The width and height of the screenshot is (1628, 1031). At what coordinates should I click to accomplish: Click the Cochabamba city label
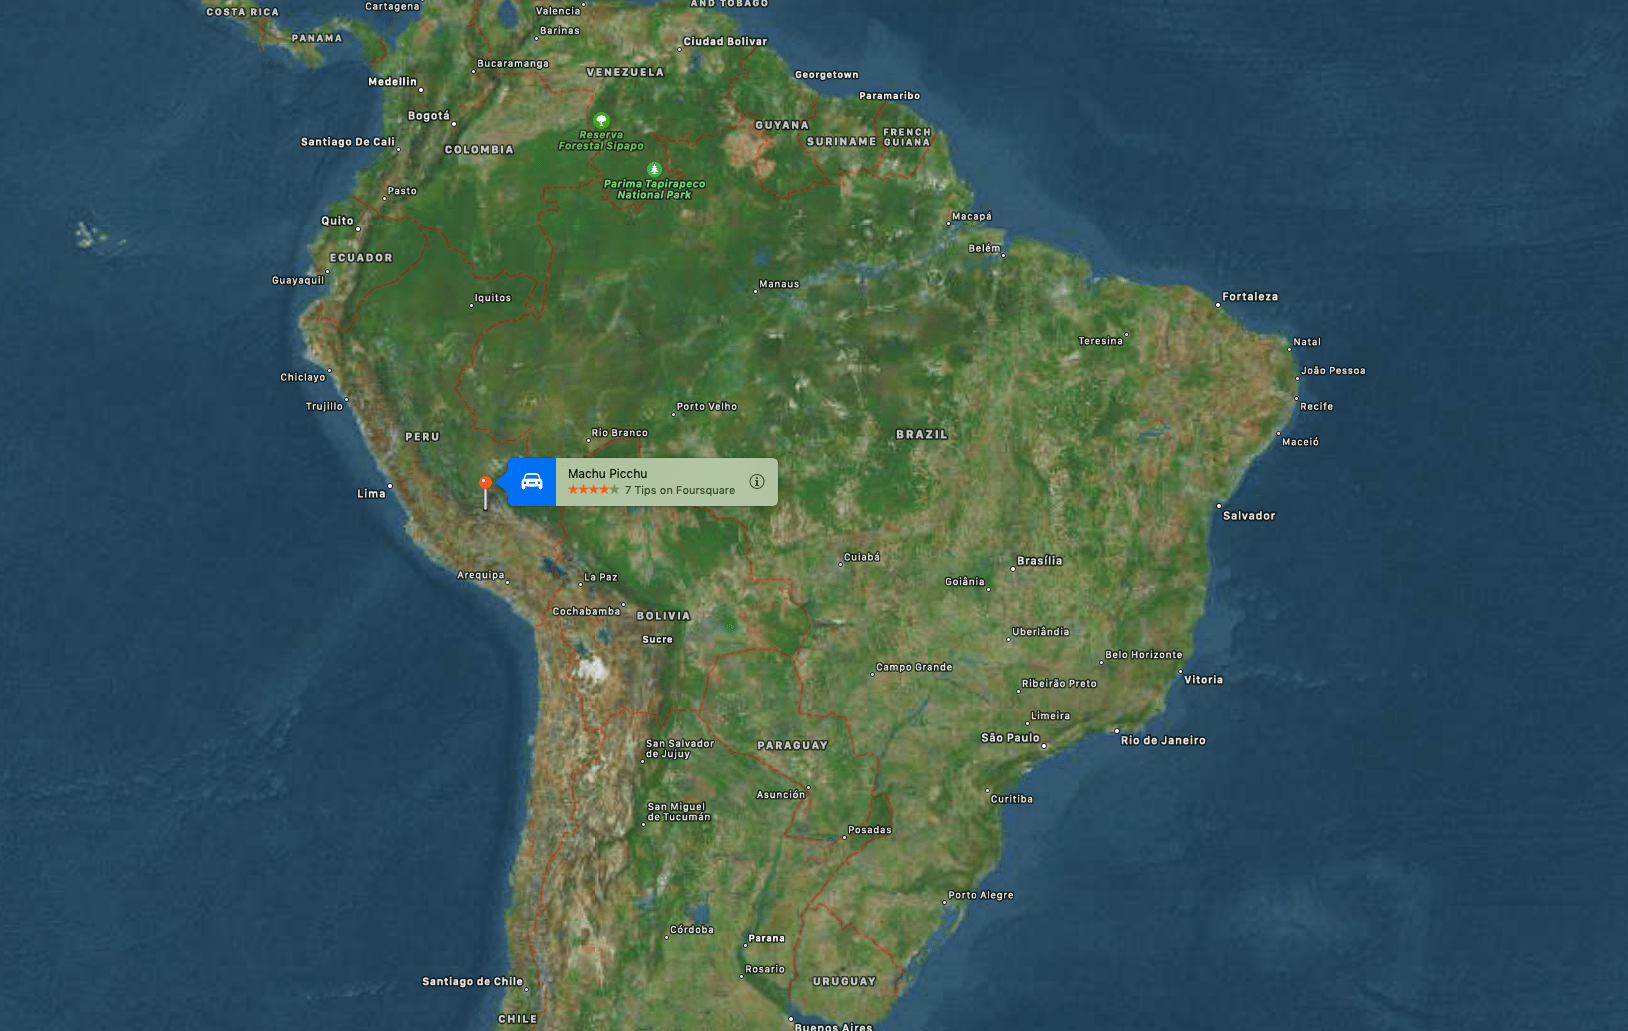pos(587,612)
